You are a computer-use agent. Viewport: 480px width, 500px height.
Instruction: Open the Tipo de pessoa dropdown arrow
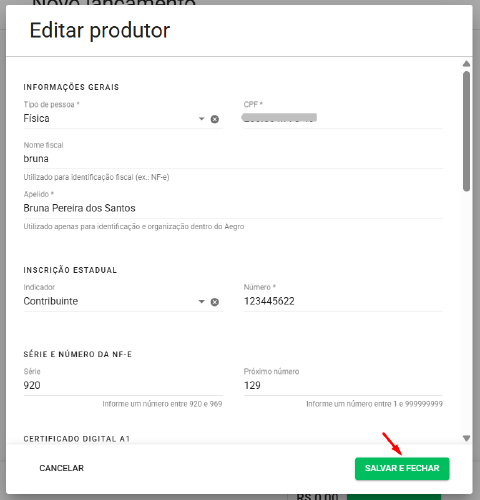coord(201,119)
